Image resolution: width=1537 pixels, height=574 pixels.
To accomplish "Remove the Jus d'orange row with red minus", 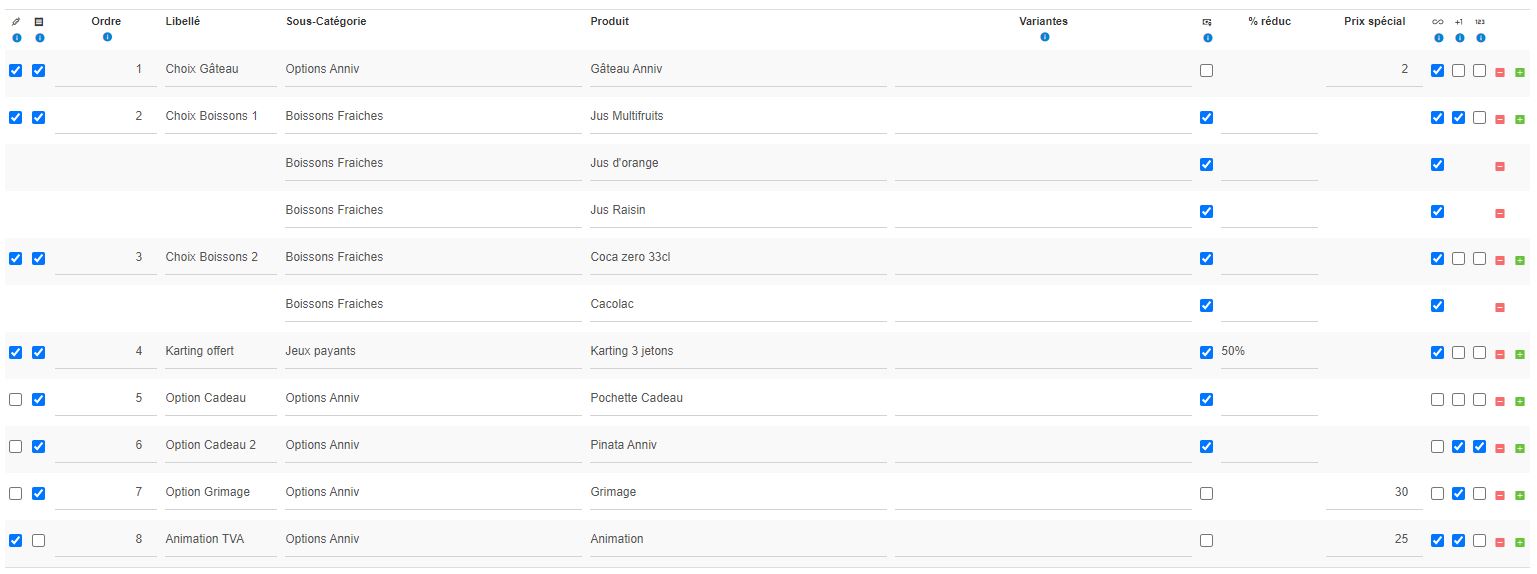I will [1499, 166].
